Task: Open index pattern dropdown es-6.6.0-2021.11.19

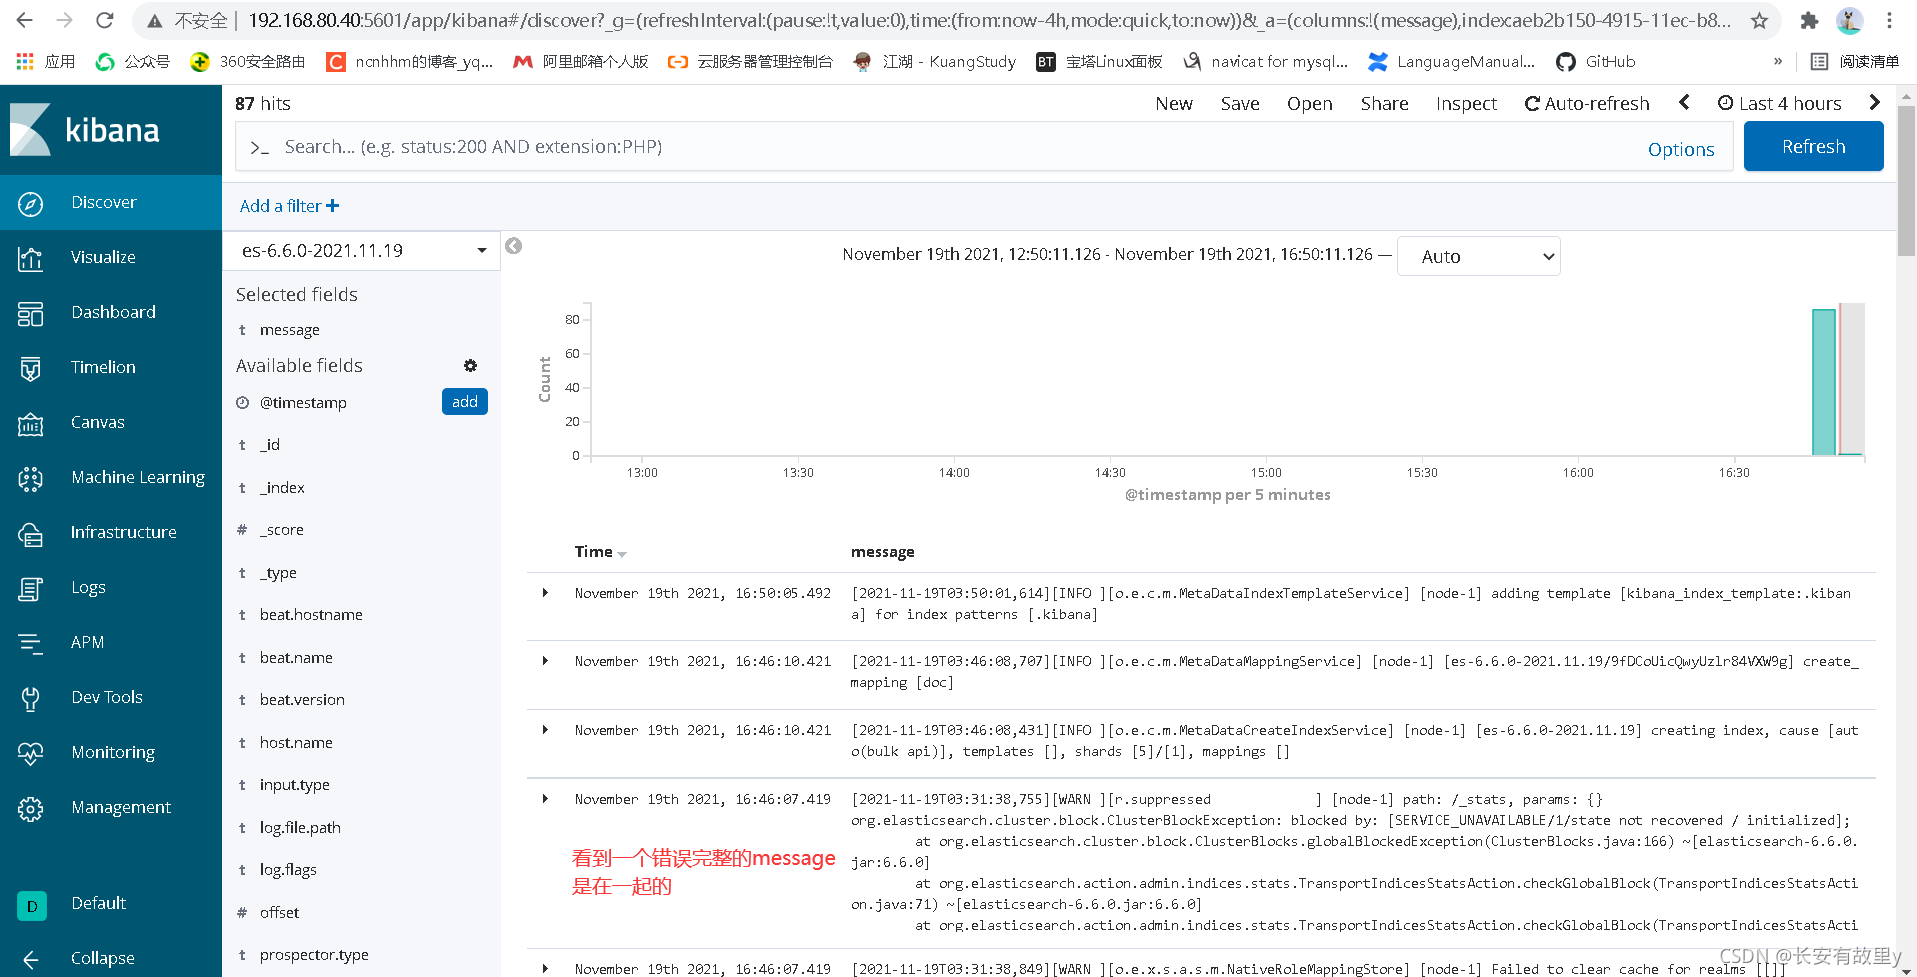Action: coord(361,251)
